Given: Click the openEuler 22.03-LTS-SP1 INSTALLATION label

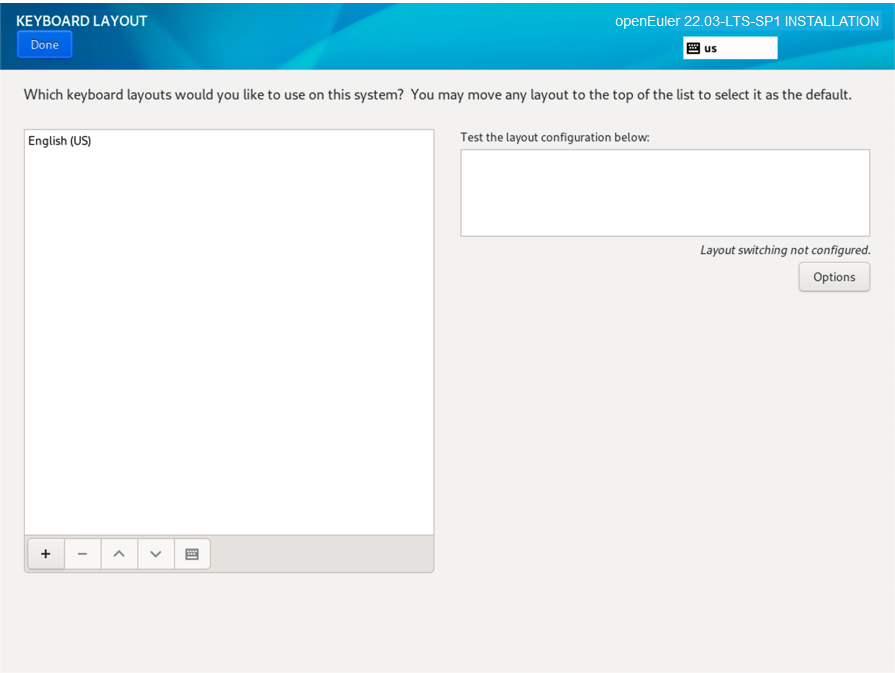Looking at the screenshot, I should [746, 21].
